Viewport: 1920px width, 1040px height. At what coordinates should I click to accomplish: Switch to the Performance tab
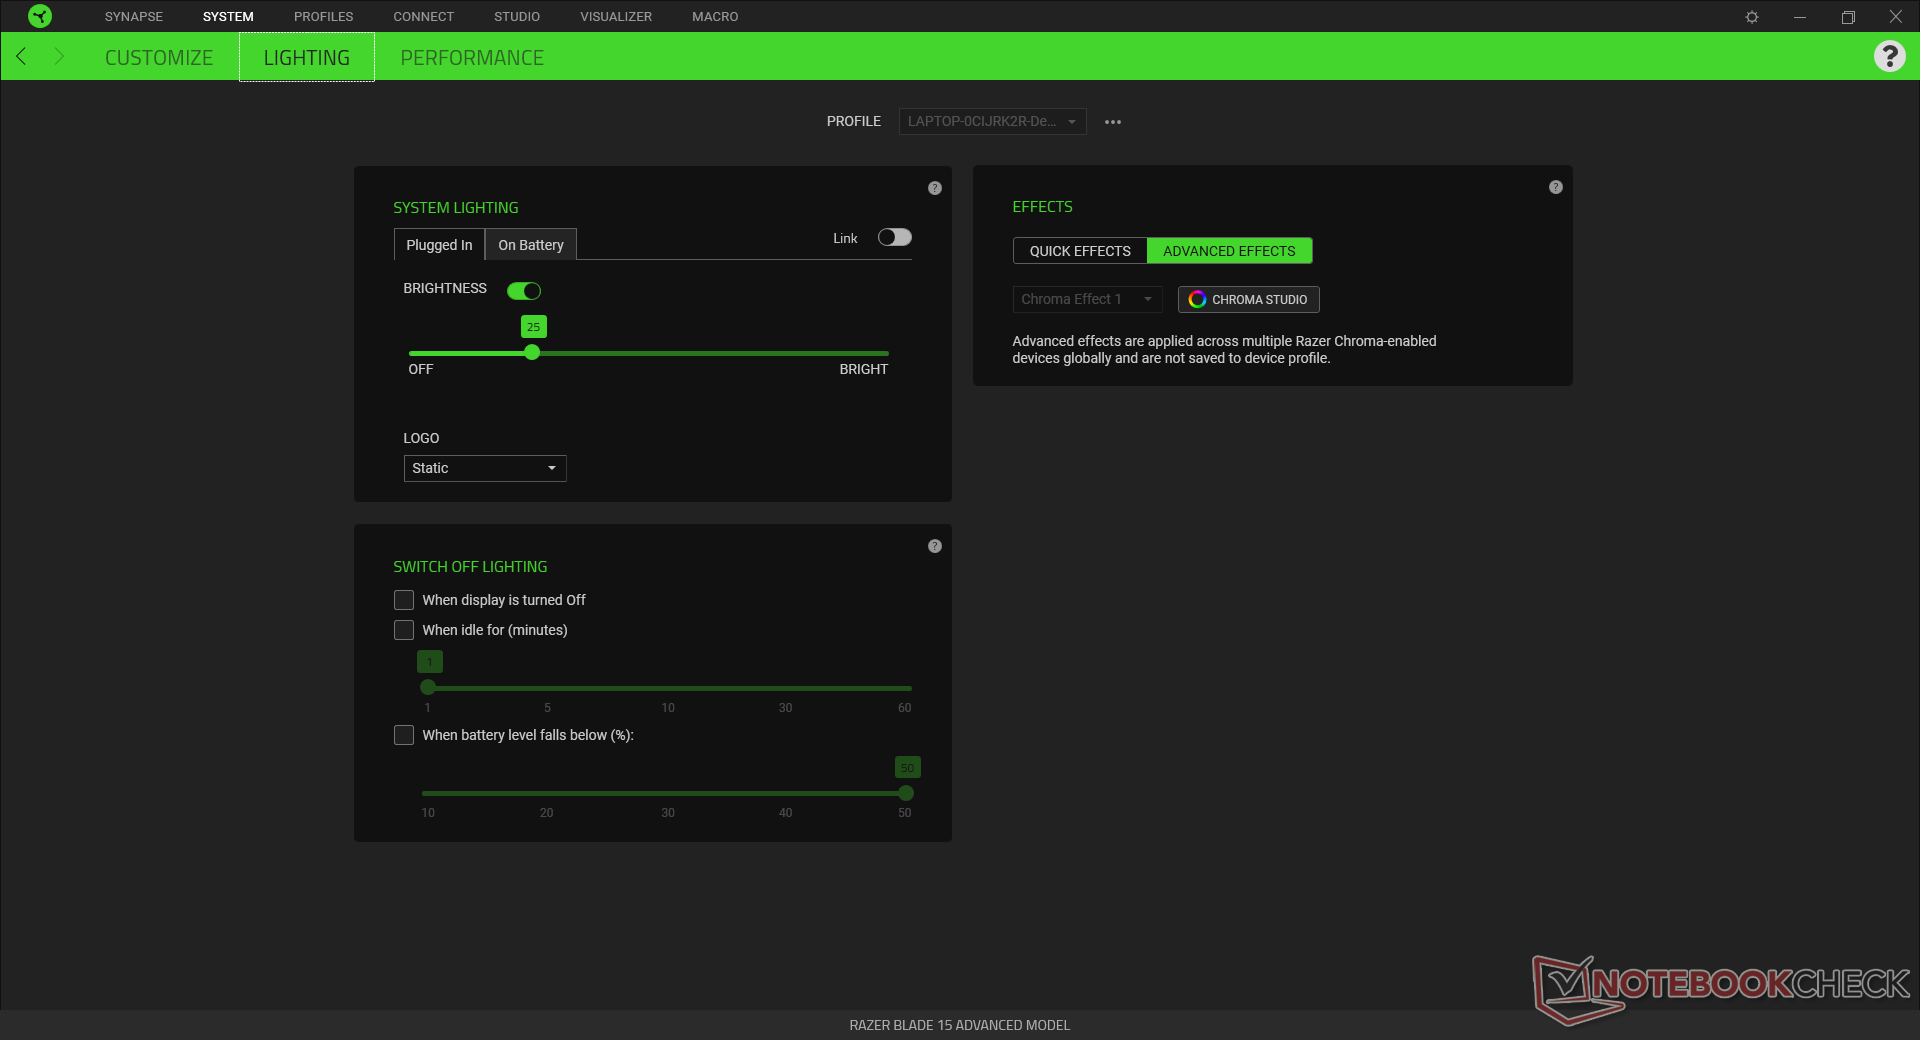[472, 57]
